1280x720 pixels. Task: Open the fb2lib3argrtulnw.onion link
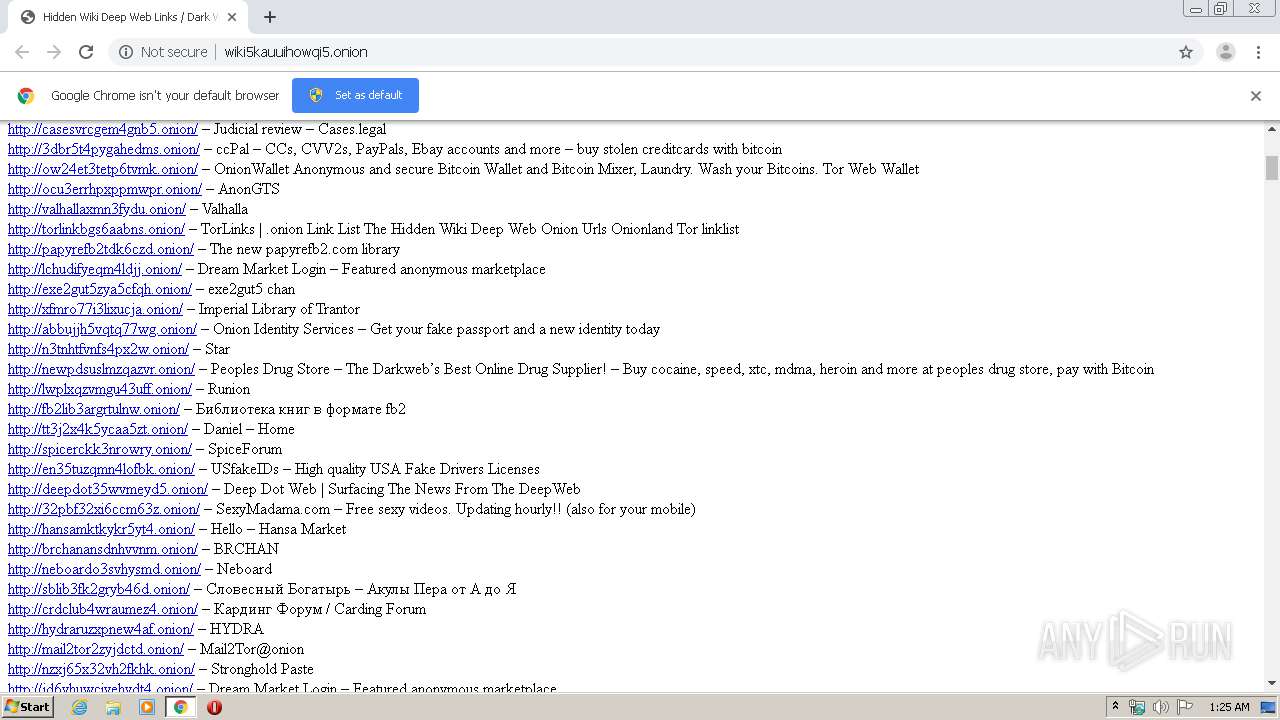[94, 409]
